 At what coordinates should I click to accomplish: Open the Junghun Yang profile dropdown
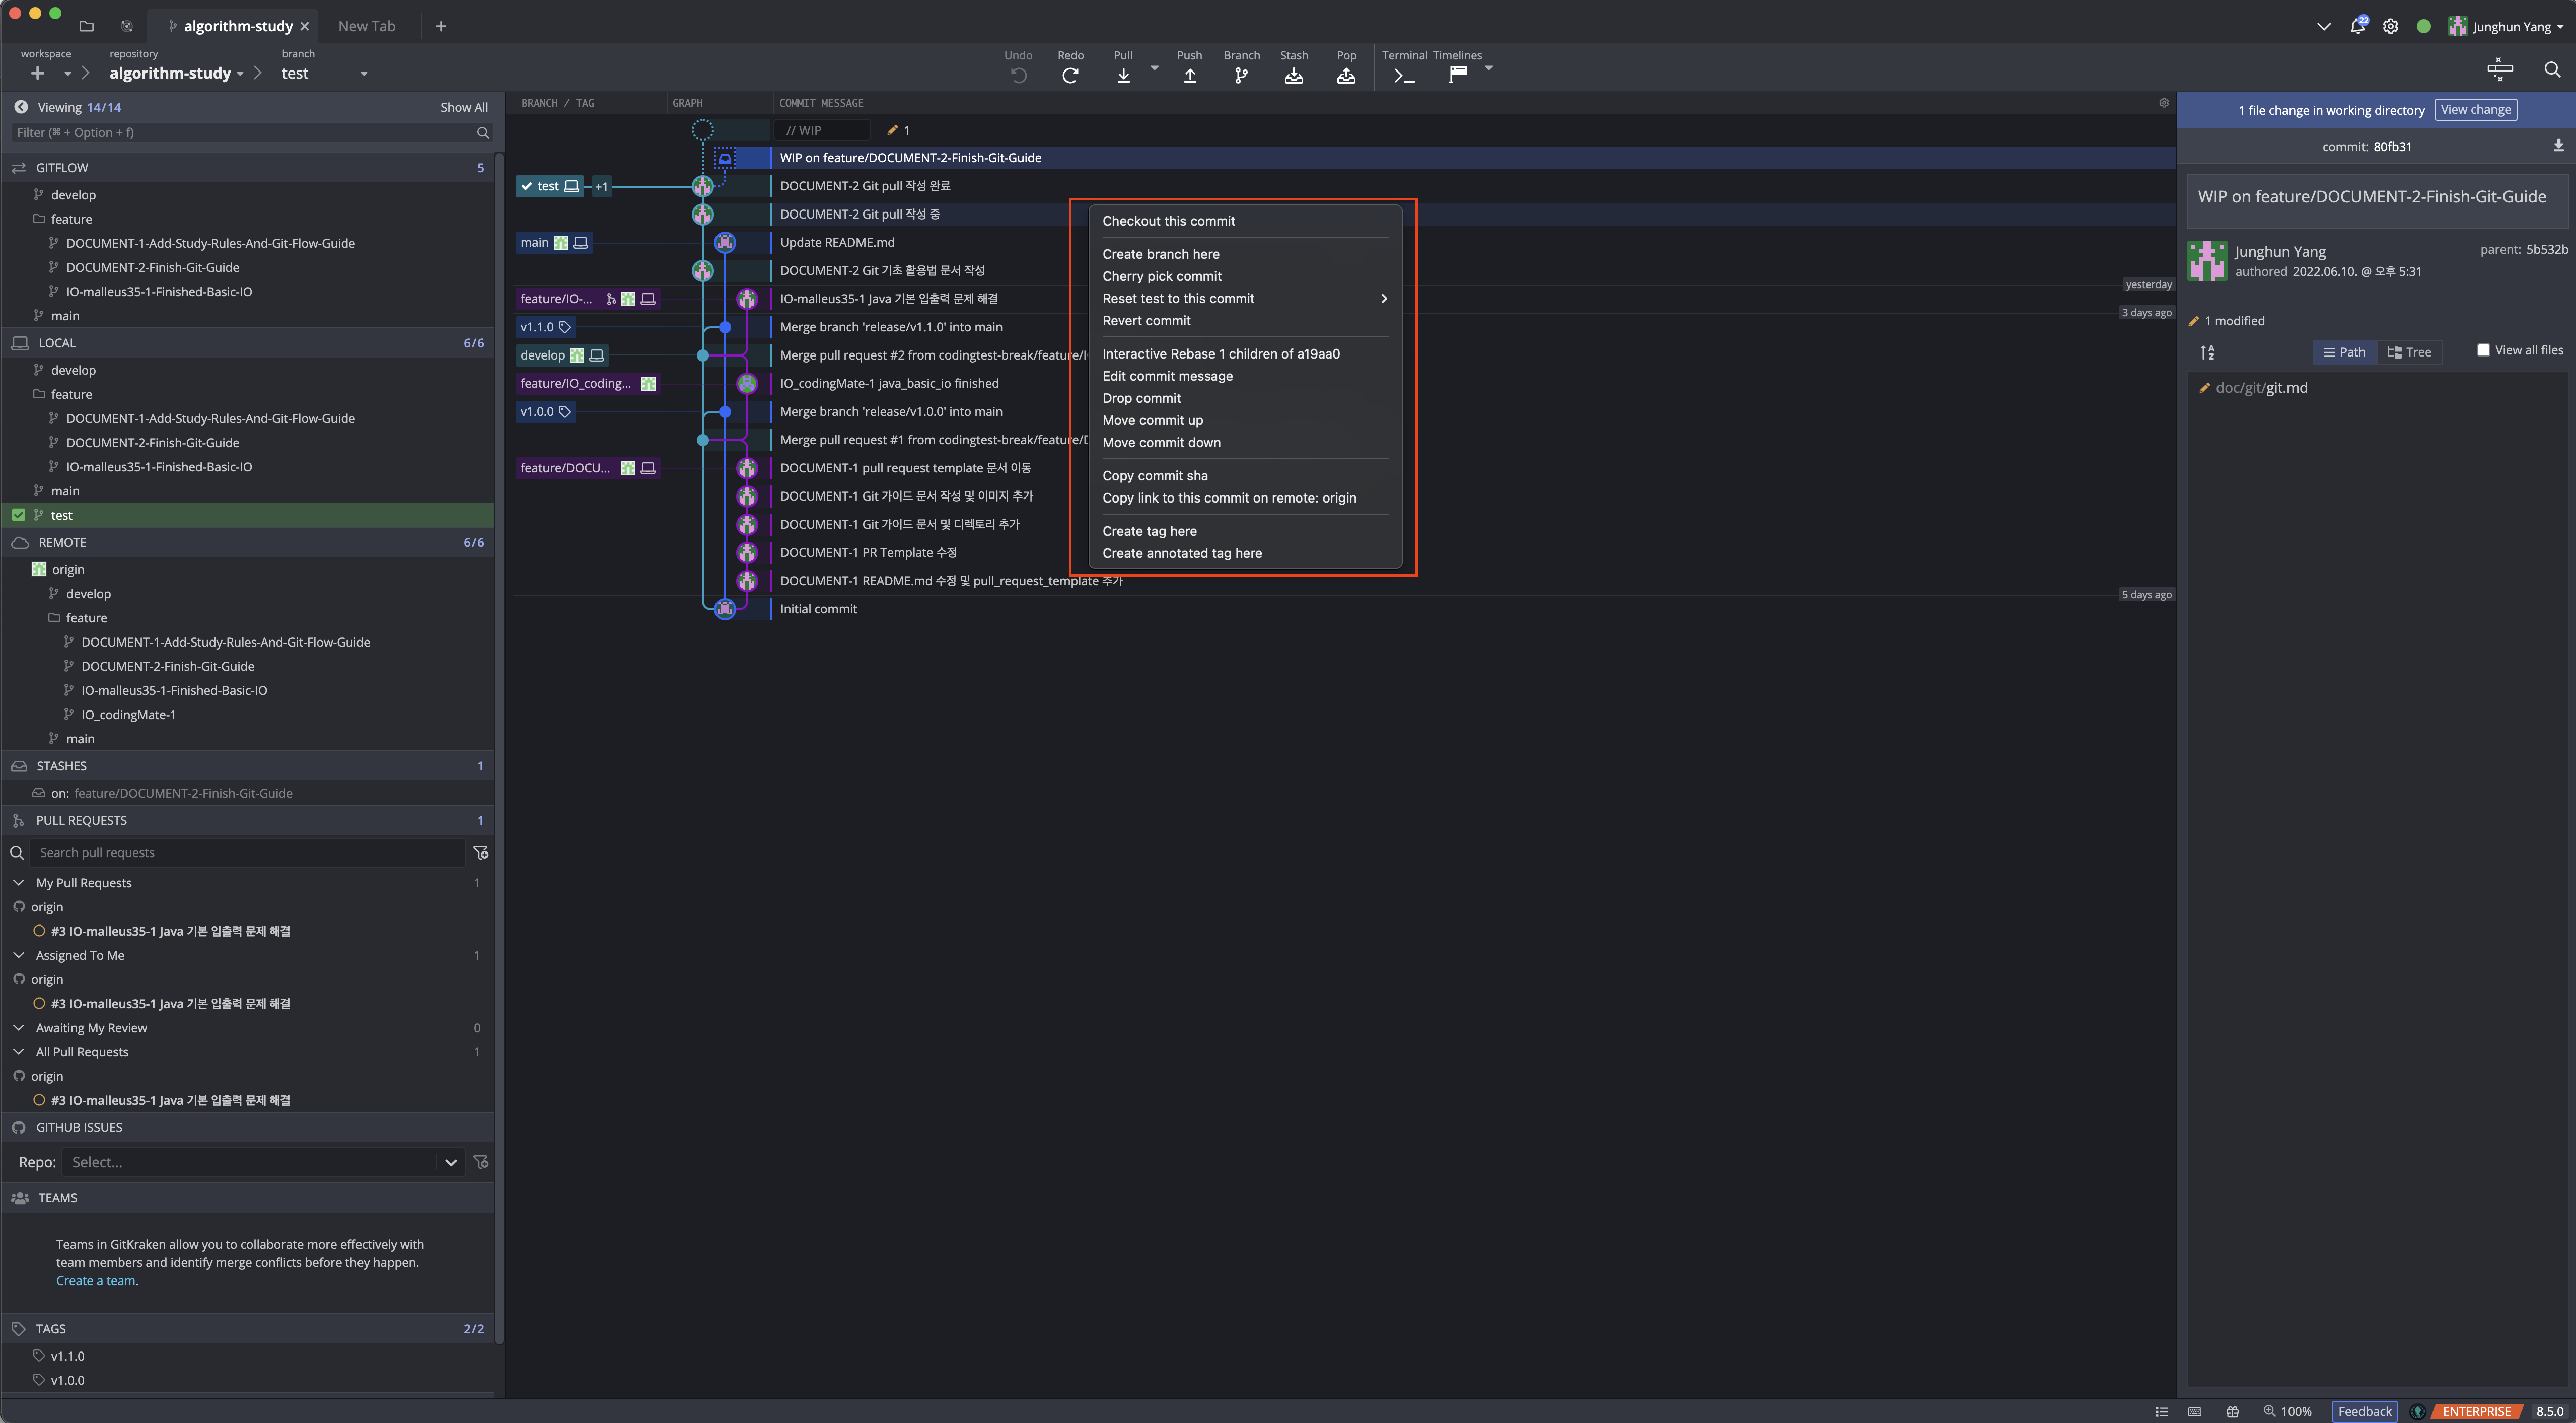(x=2506, y=26)
